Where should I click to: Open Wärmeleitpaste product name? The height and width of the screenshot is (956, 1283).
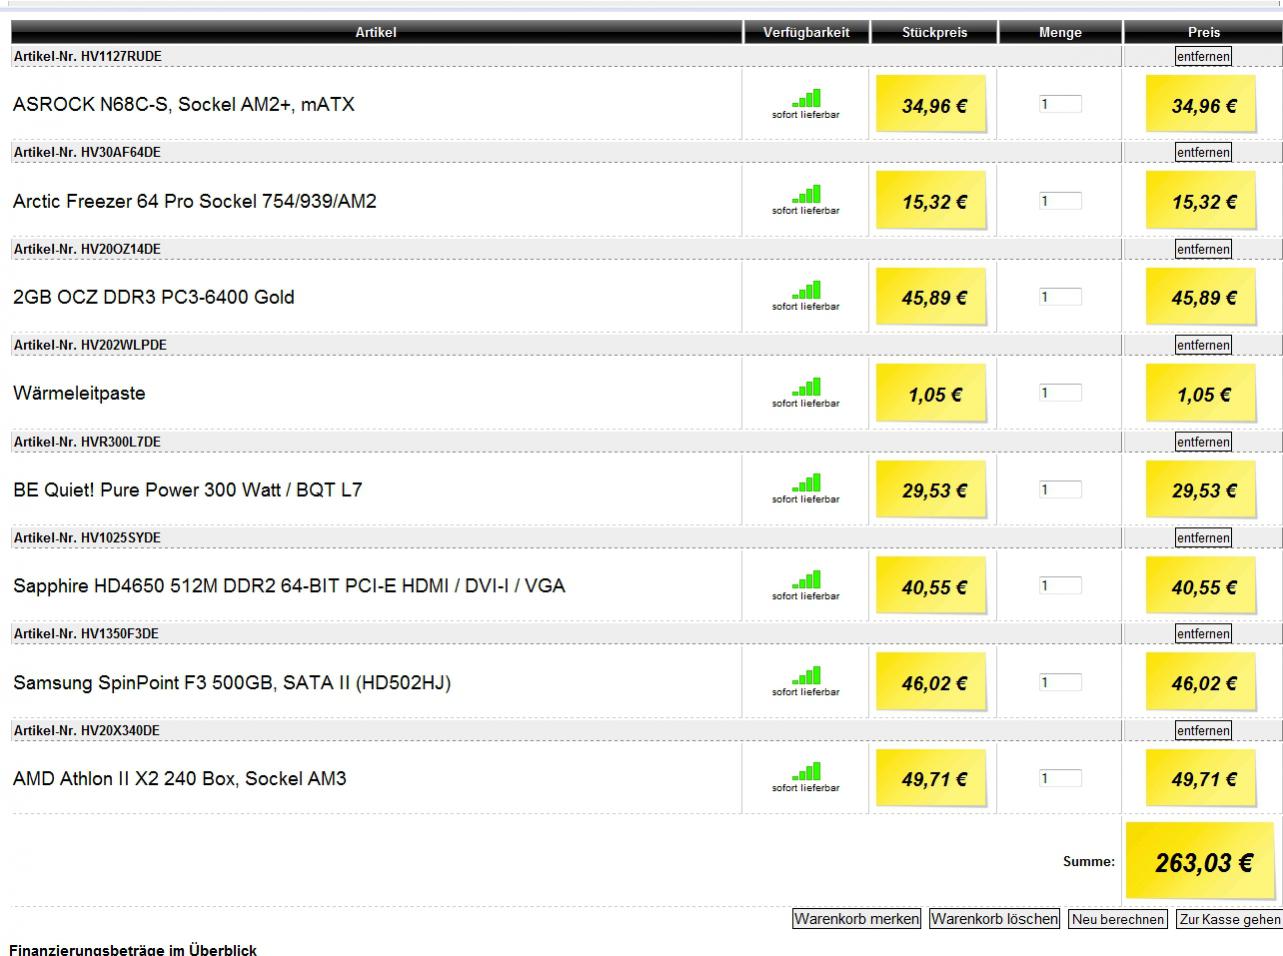[x=79, y=393]
